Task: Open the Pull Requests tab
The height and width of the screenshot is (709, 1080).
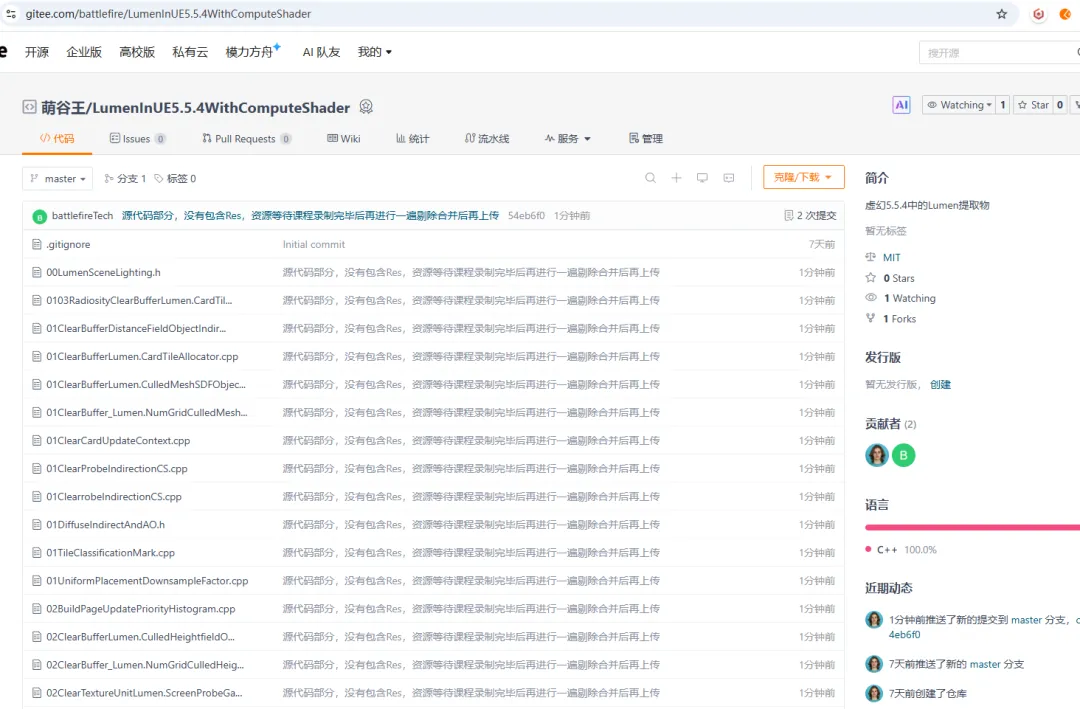Action: [x=246, y=138]
